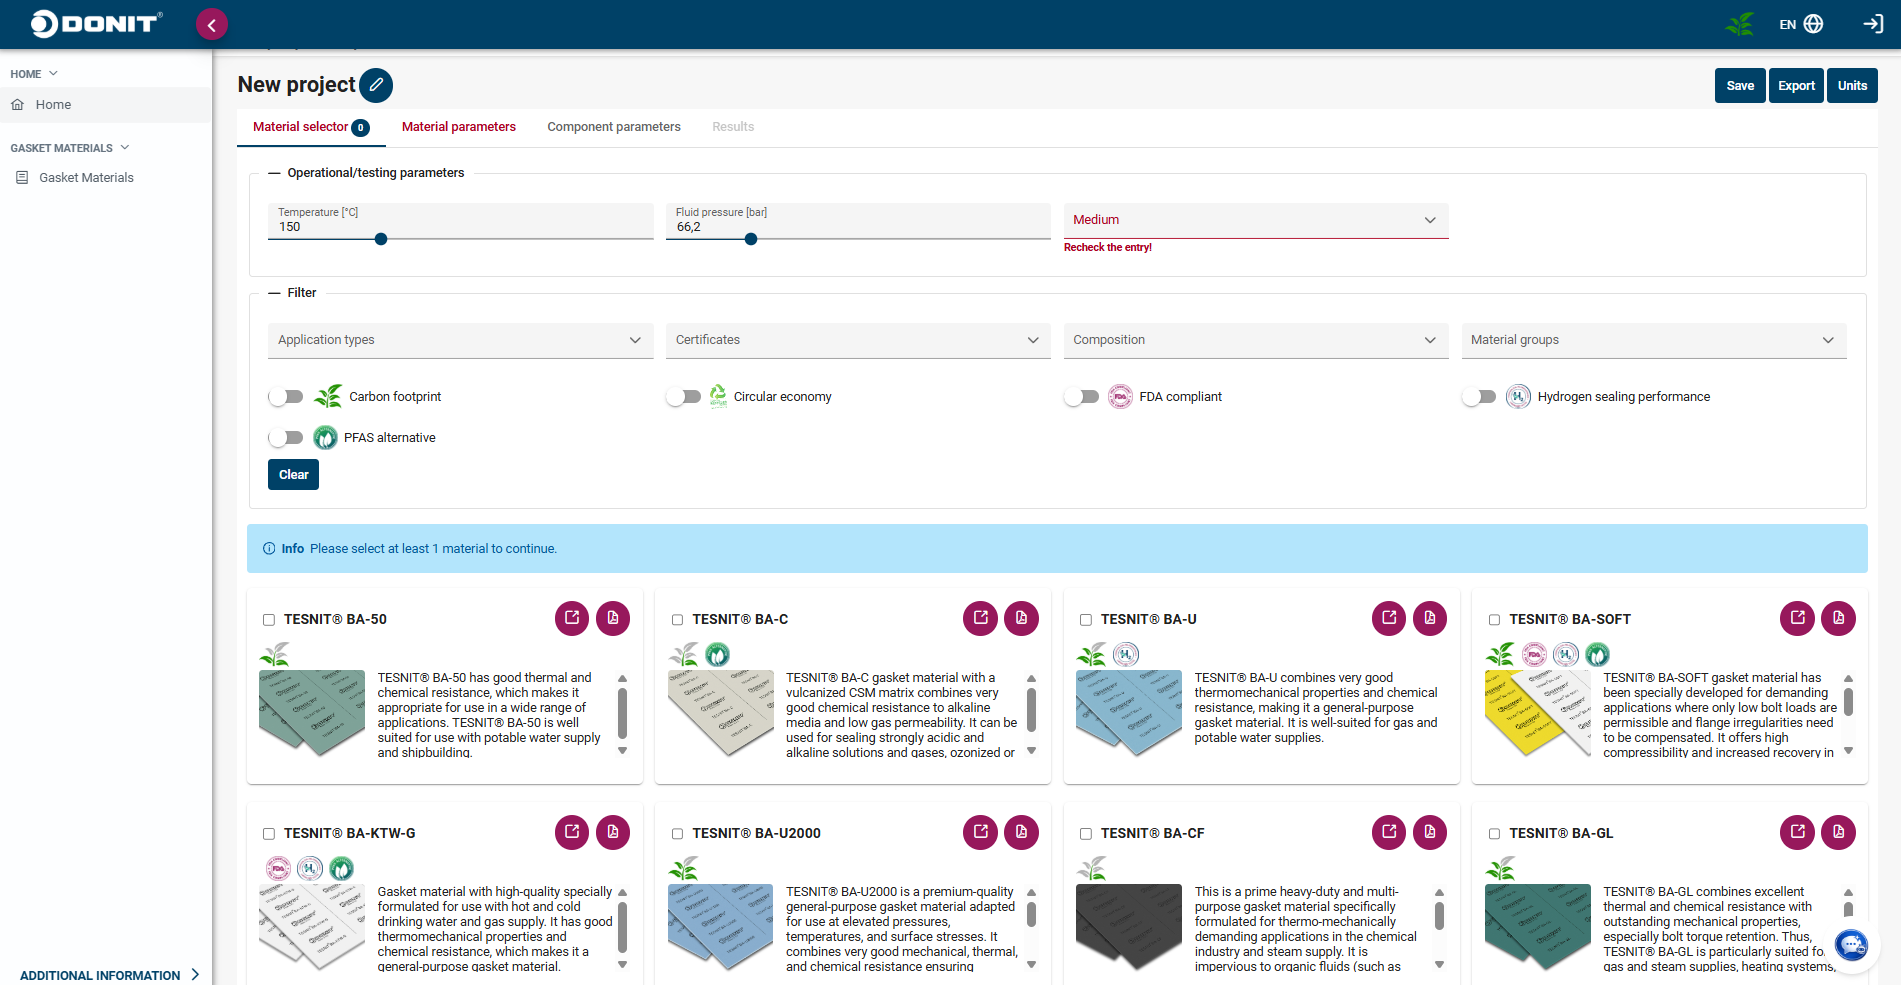
Task: Expand the Composition dropdown
Action: pyautogui.click(x=1256, y=340)
